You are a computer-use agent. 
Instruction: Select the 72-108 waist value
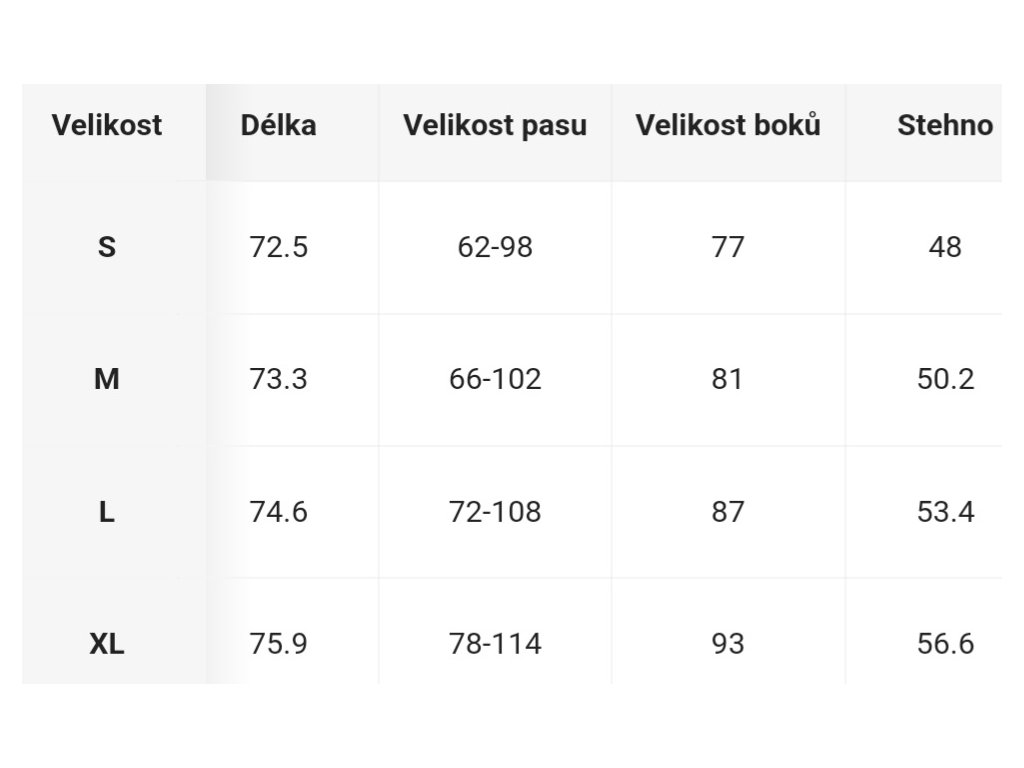[495, 511]
